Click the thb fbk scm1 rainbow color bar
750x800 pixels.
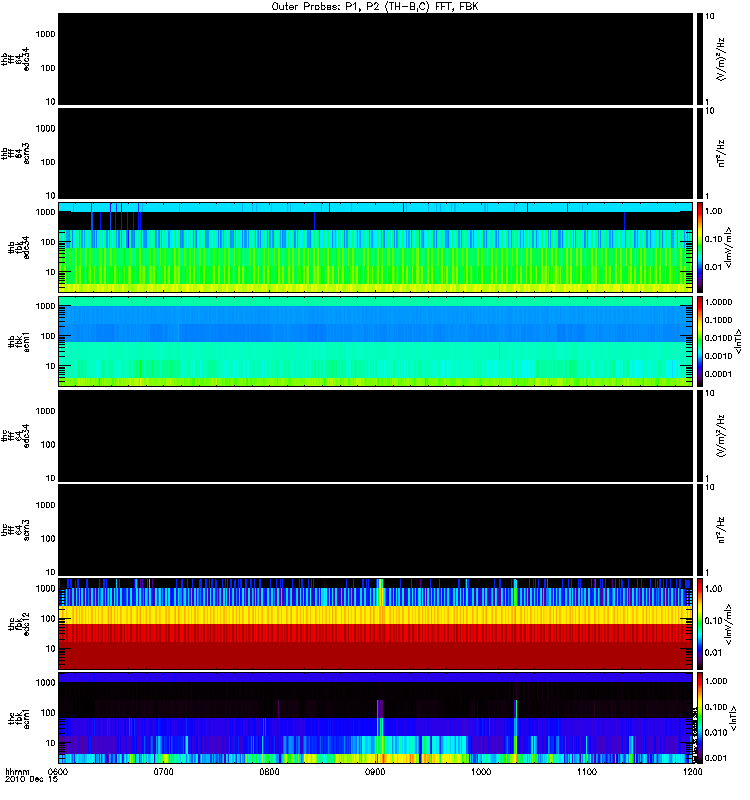700,341
